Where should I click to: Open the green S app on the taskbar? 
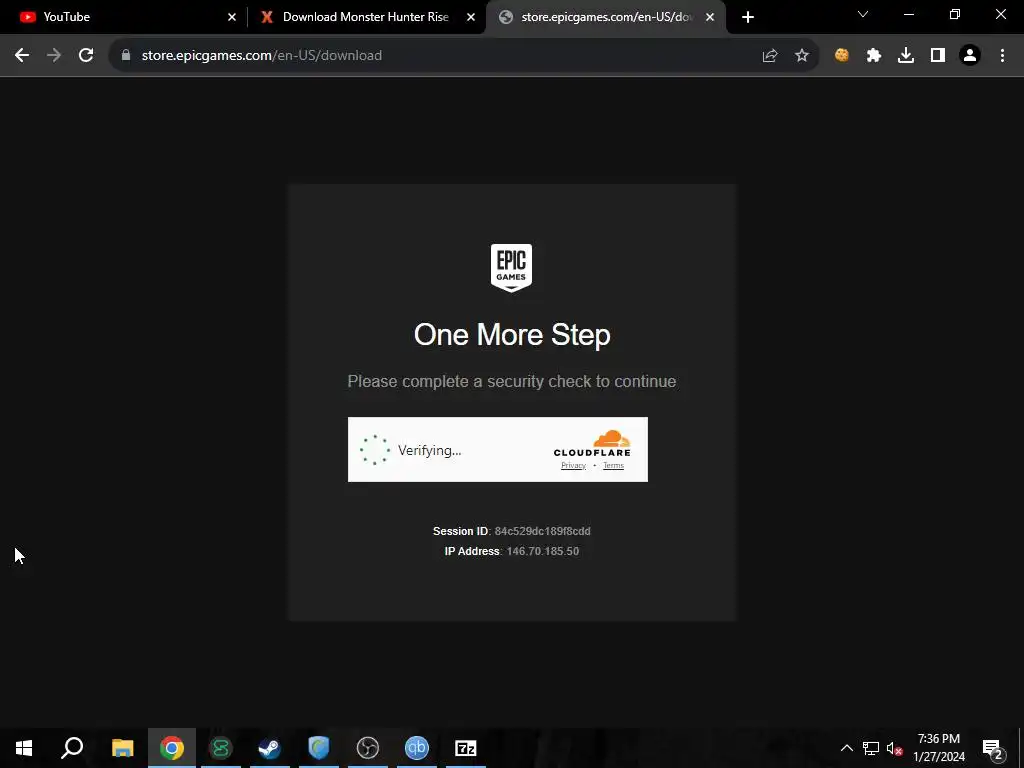(x=221, y=748)
